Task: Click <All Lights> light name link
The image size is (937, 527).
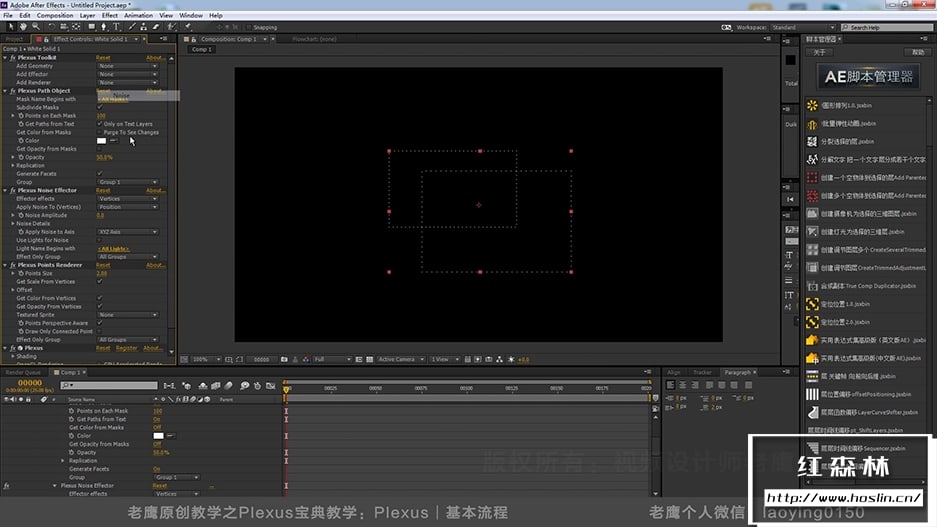Action: pos(114,249)
